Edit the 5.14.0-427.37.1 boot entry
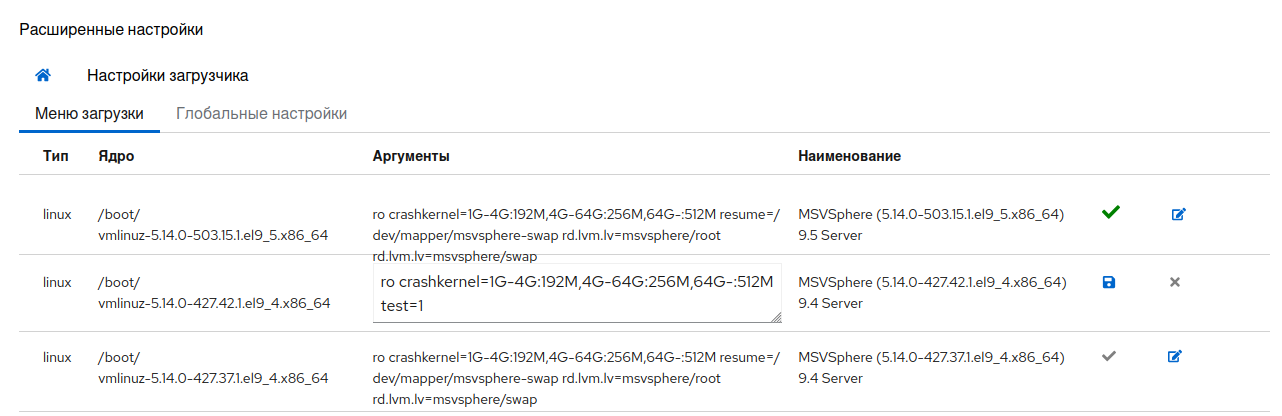The height and width of the screenshot is (416, 1282). pyautogui.click(x=1178, y=355)
